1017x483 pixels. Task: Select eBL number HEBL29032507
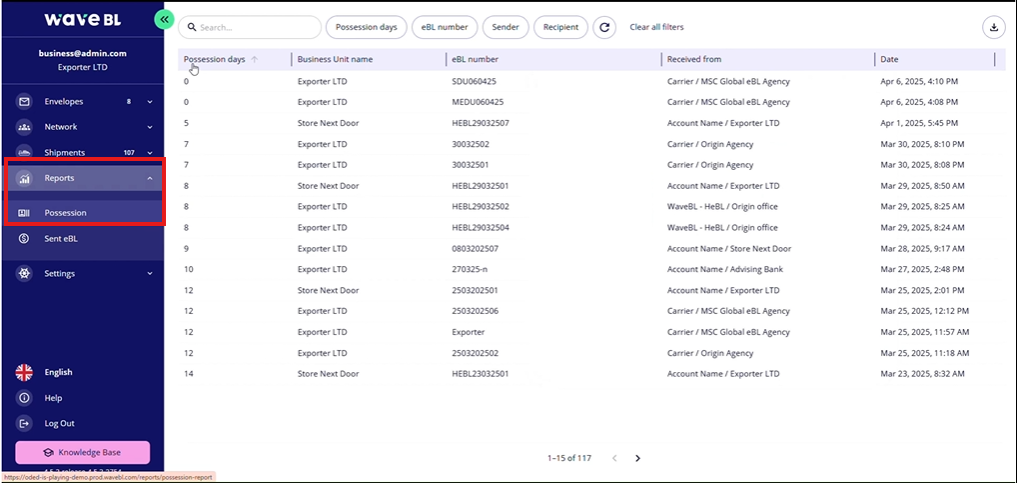click(481, 123)
